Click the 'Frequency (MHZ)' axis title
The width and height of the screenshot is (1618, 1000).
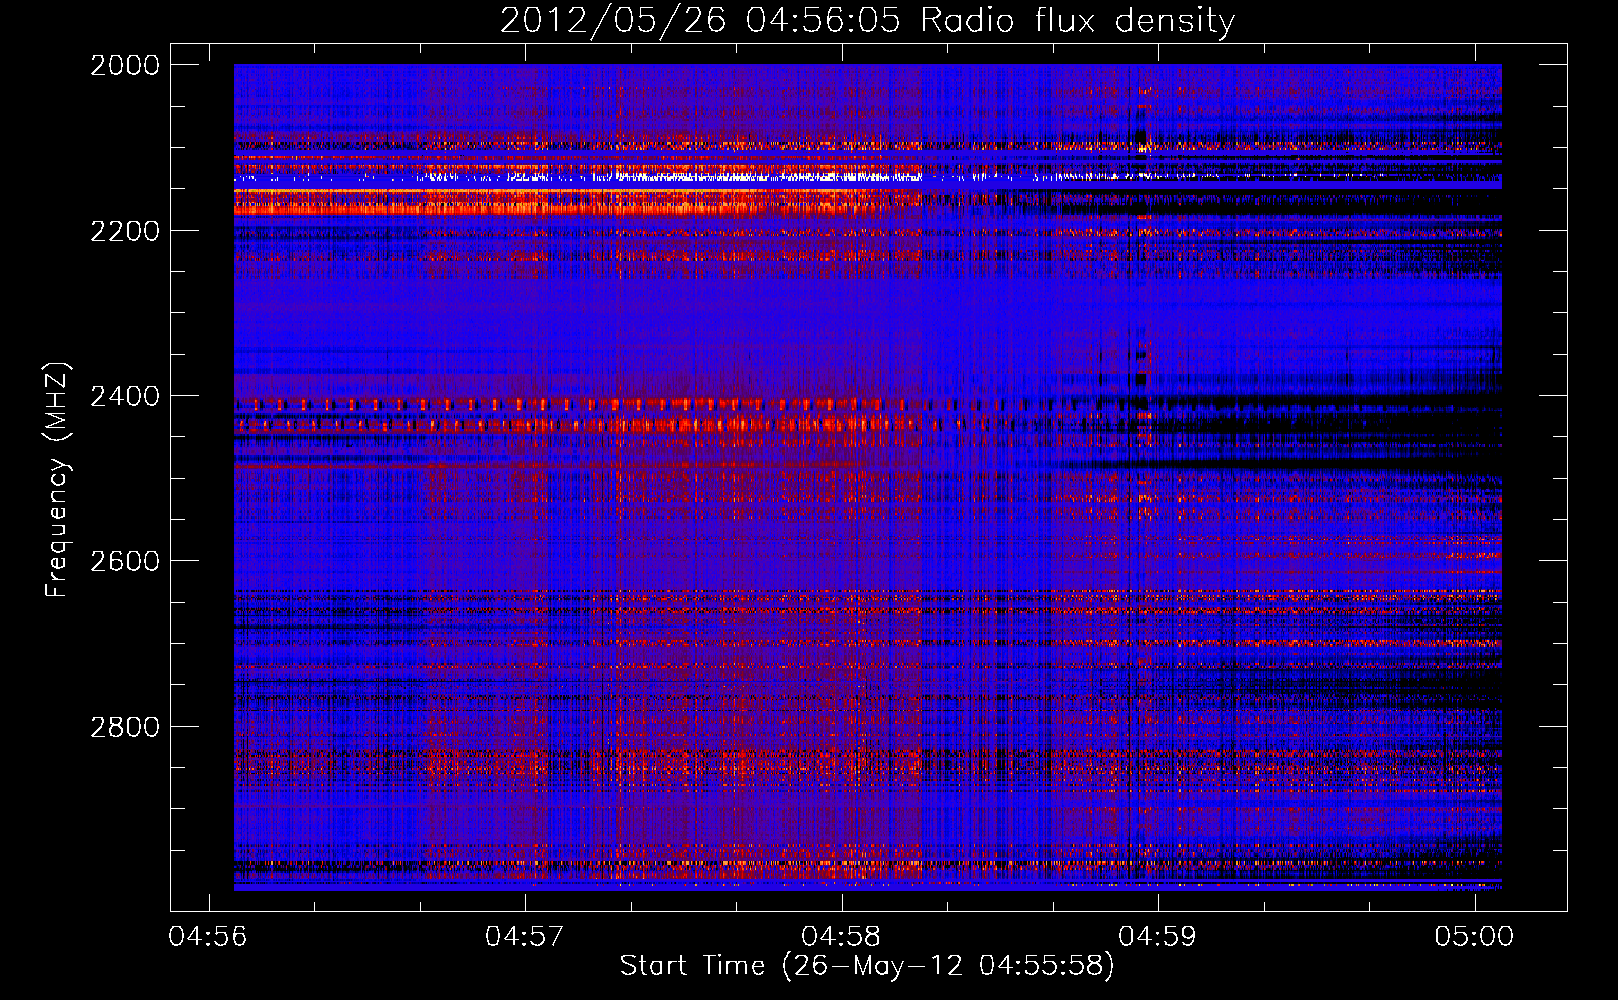[58, 480]
